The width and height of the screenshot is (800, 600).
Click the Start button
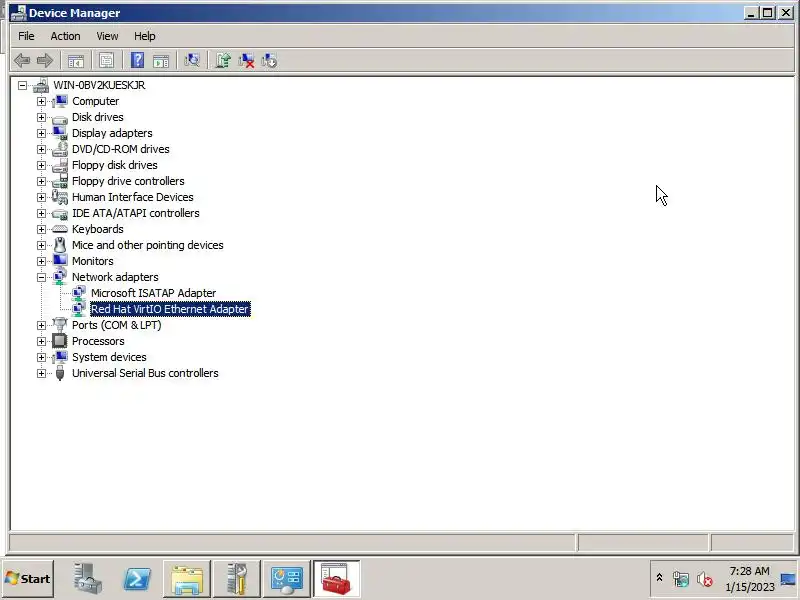[x=28, y=579]
